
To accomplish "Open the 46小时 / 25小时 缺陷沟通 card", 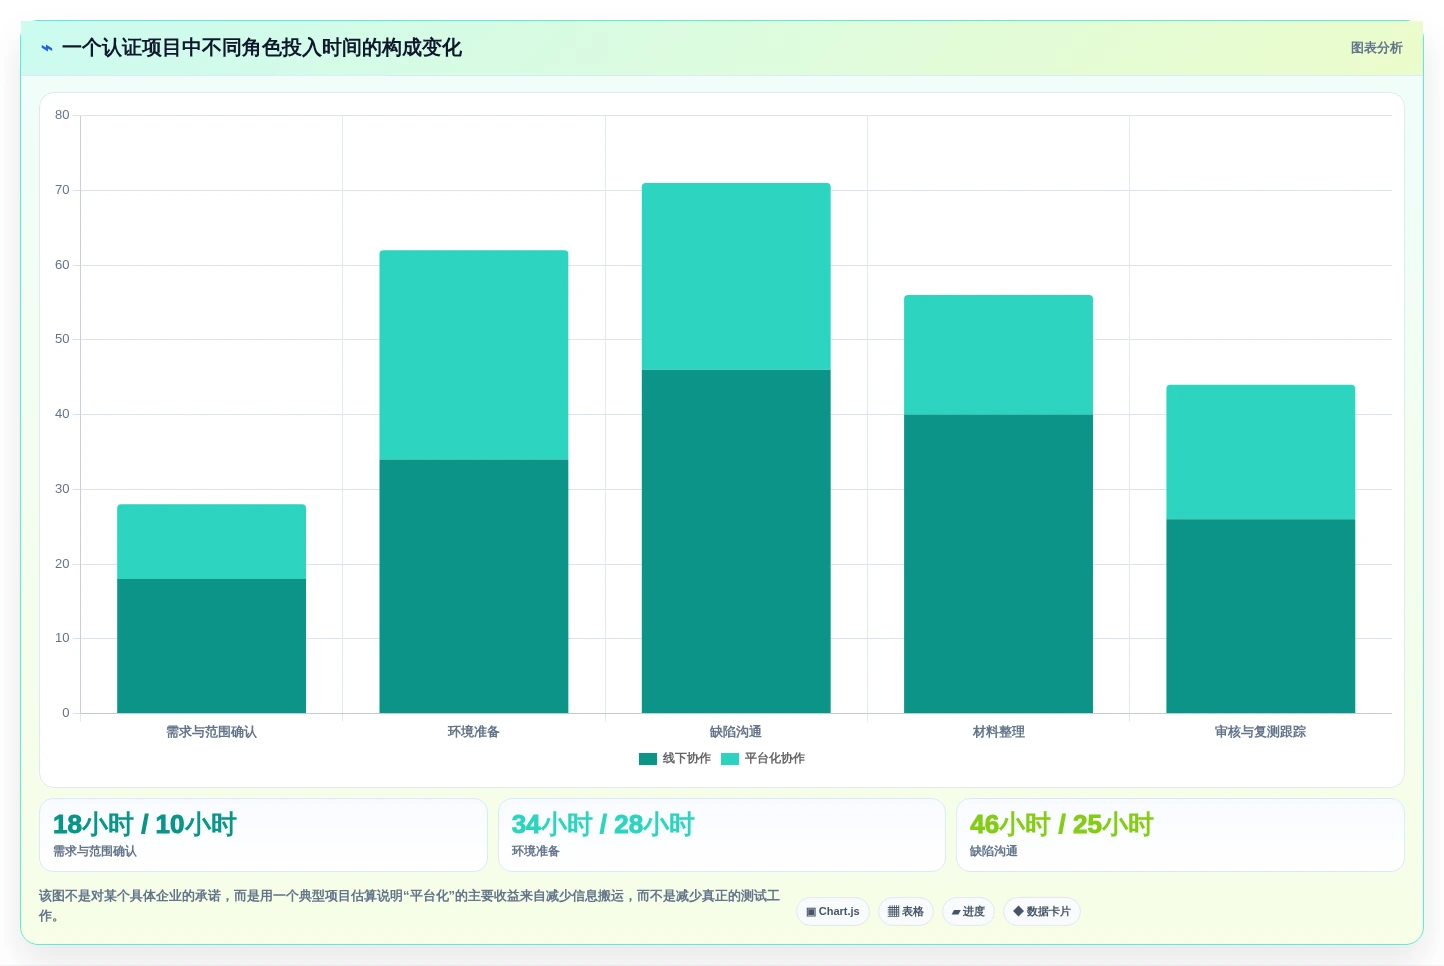I will 1180,835.
